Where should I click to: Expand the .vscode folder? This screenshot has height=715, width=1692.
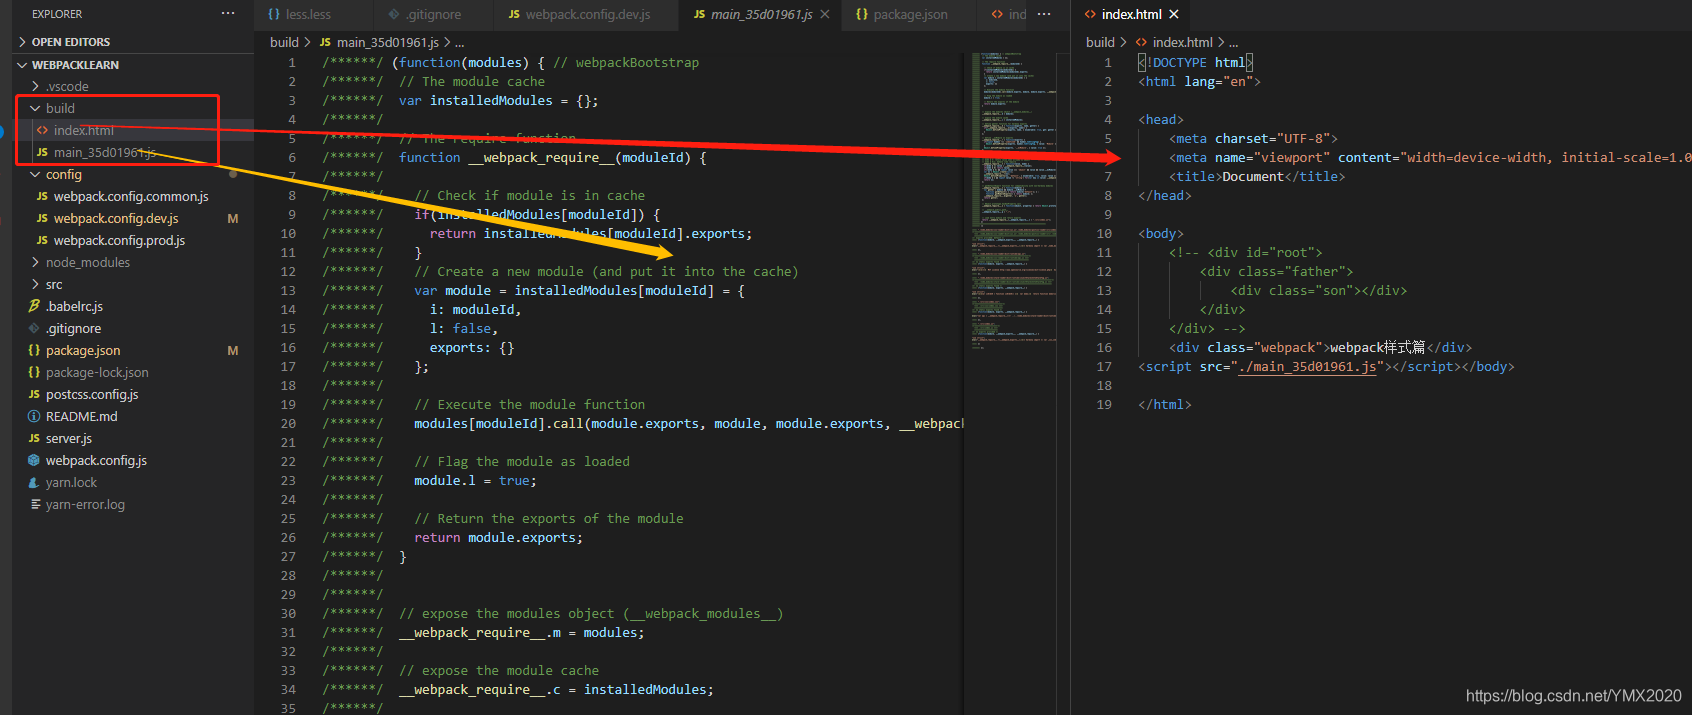click(x=133, y=86)
